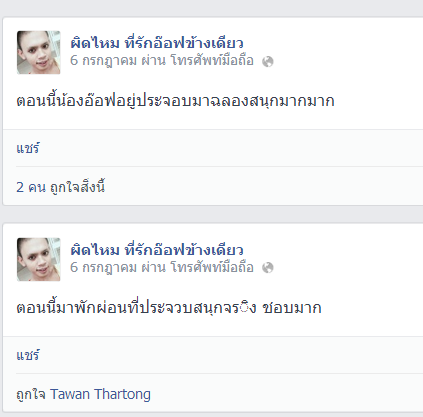Viewport: 423px width, 417px height.
Task: Click the word ผ่าน in the first post header
Action: [x=154, y=61]
